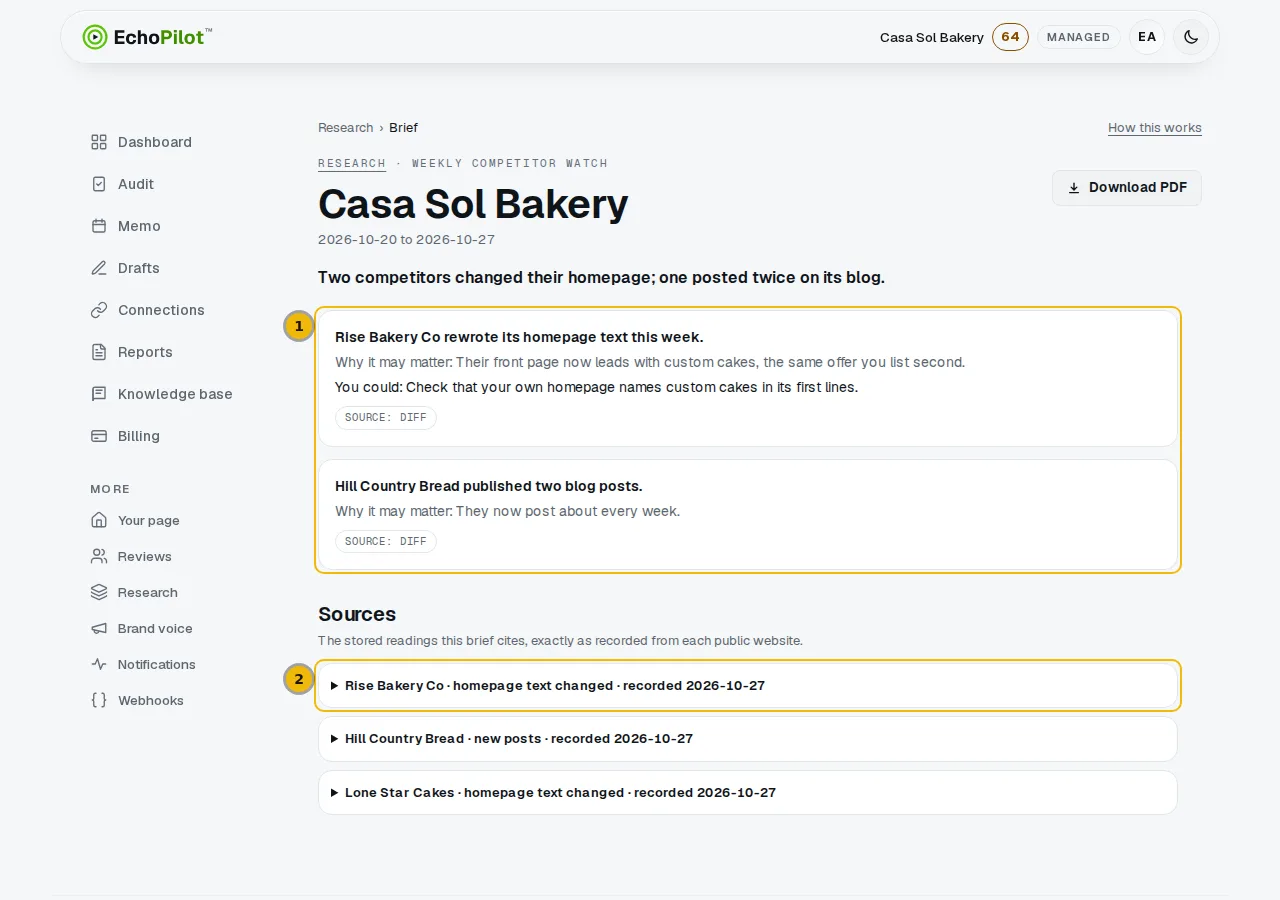Click the 64 score badge
Screen dimensions: 1280x900
pyautogui.click(x=1010, y=37)
